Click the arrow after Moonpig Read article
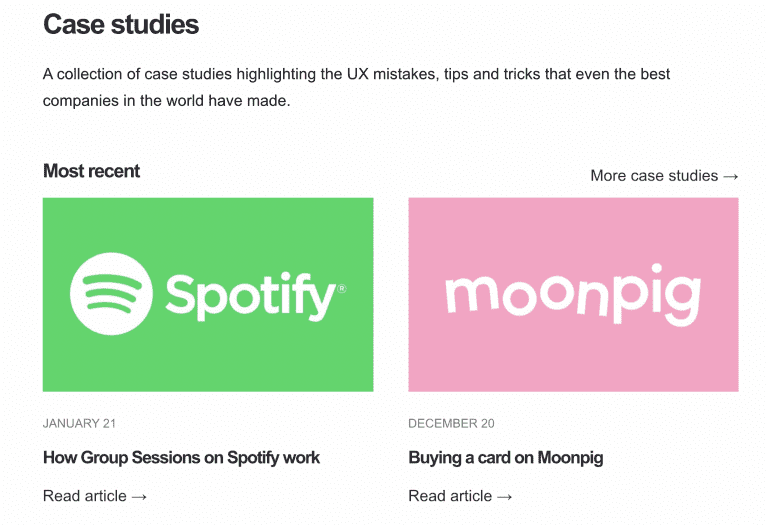 pyautogui.click(x=504, y=497)
